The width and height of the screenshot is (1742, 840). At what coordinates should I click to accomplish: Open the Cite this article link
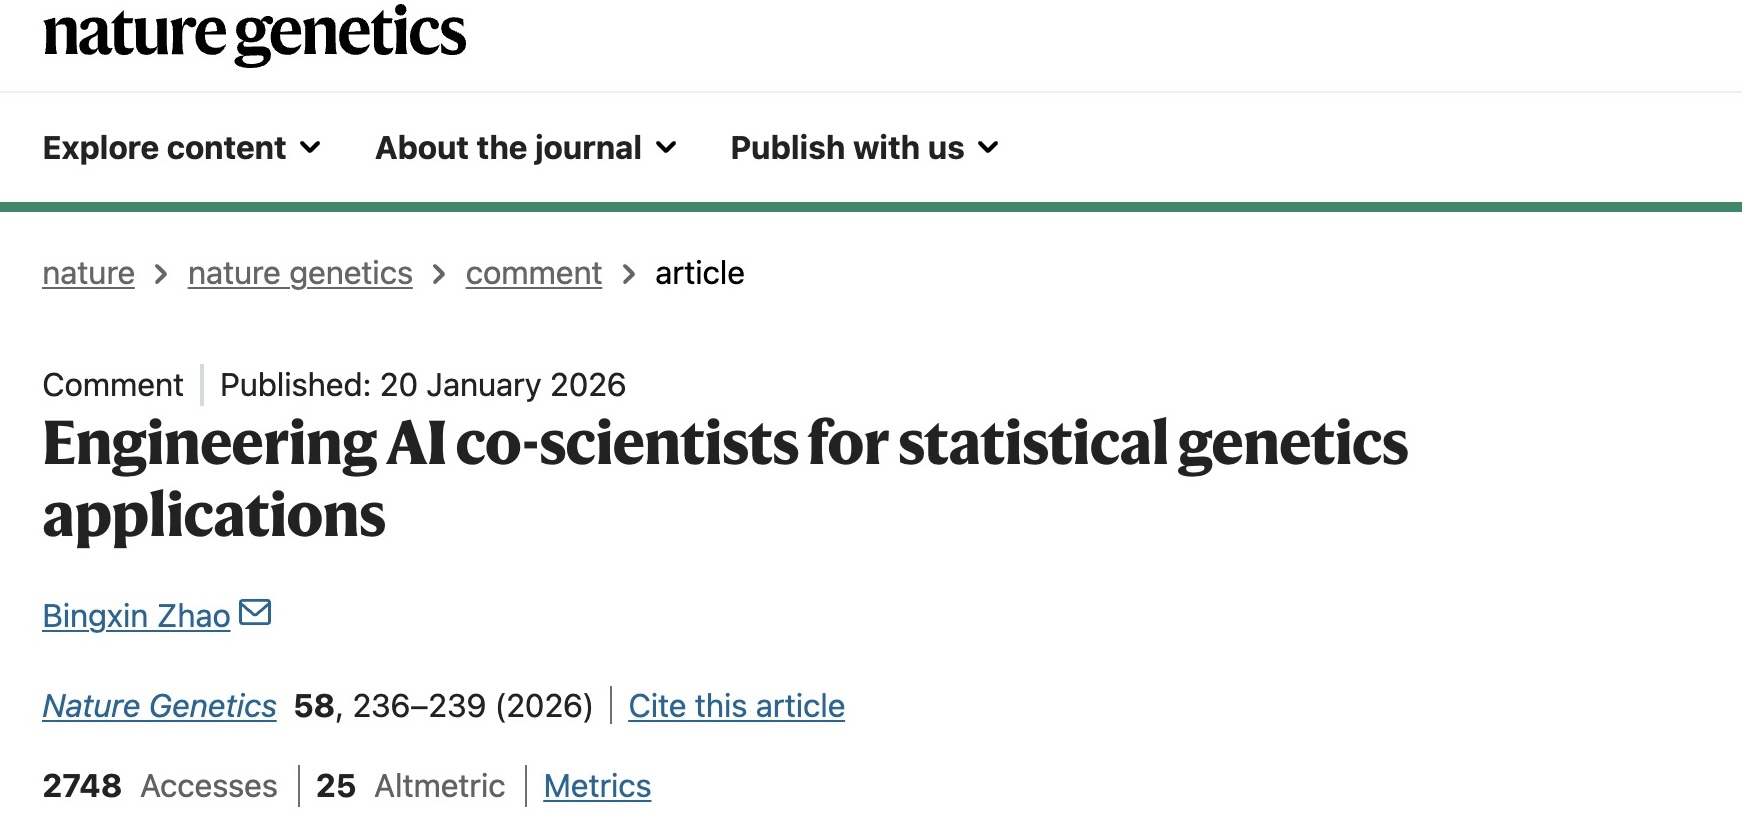pos(736,706)
